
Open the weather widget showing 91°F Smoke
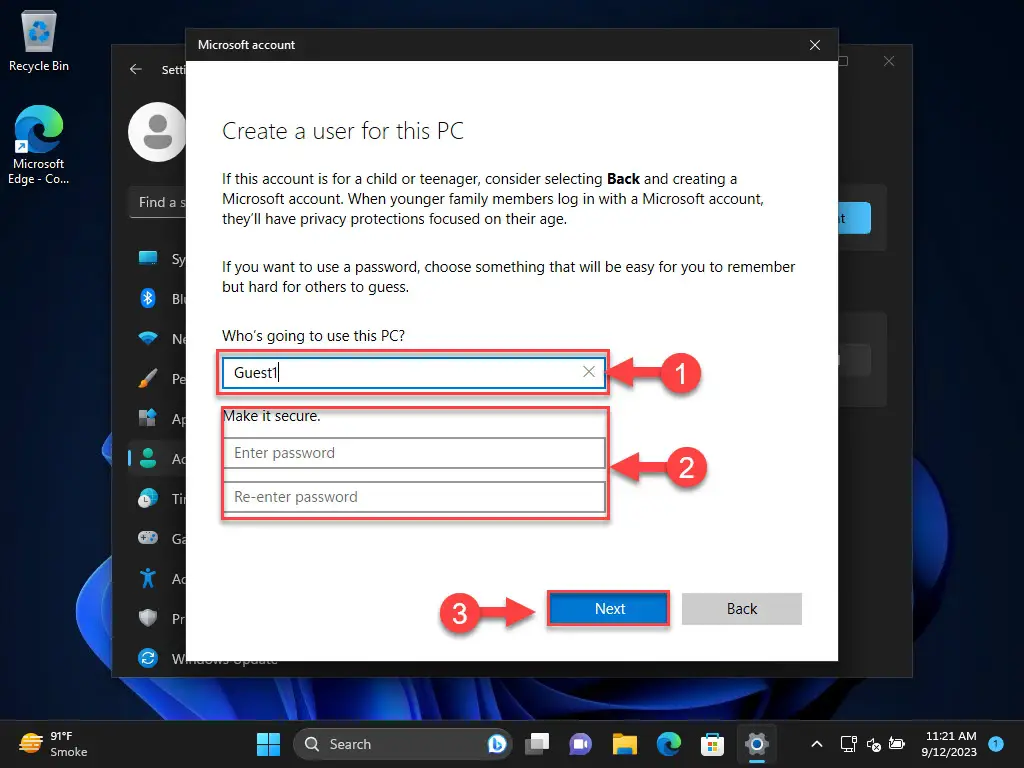tap(54, 744)
